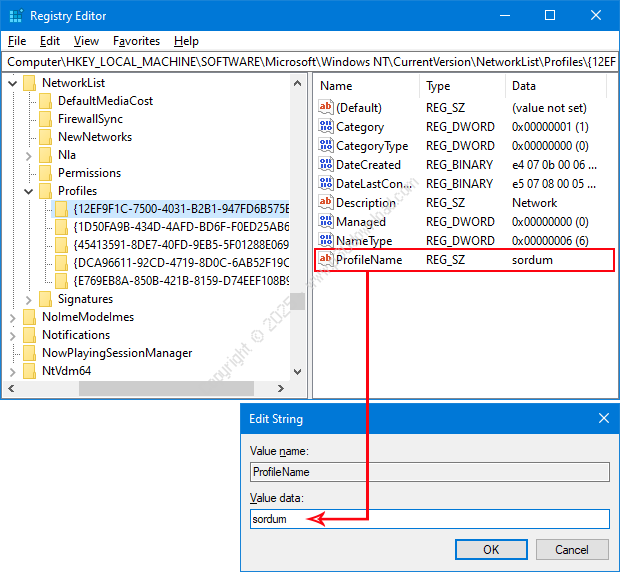Close the Edit String dialog
The width and height of the screenshot is (620, 572).
coord(603,418)
